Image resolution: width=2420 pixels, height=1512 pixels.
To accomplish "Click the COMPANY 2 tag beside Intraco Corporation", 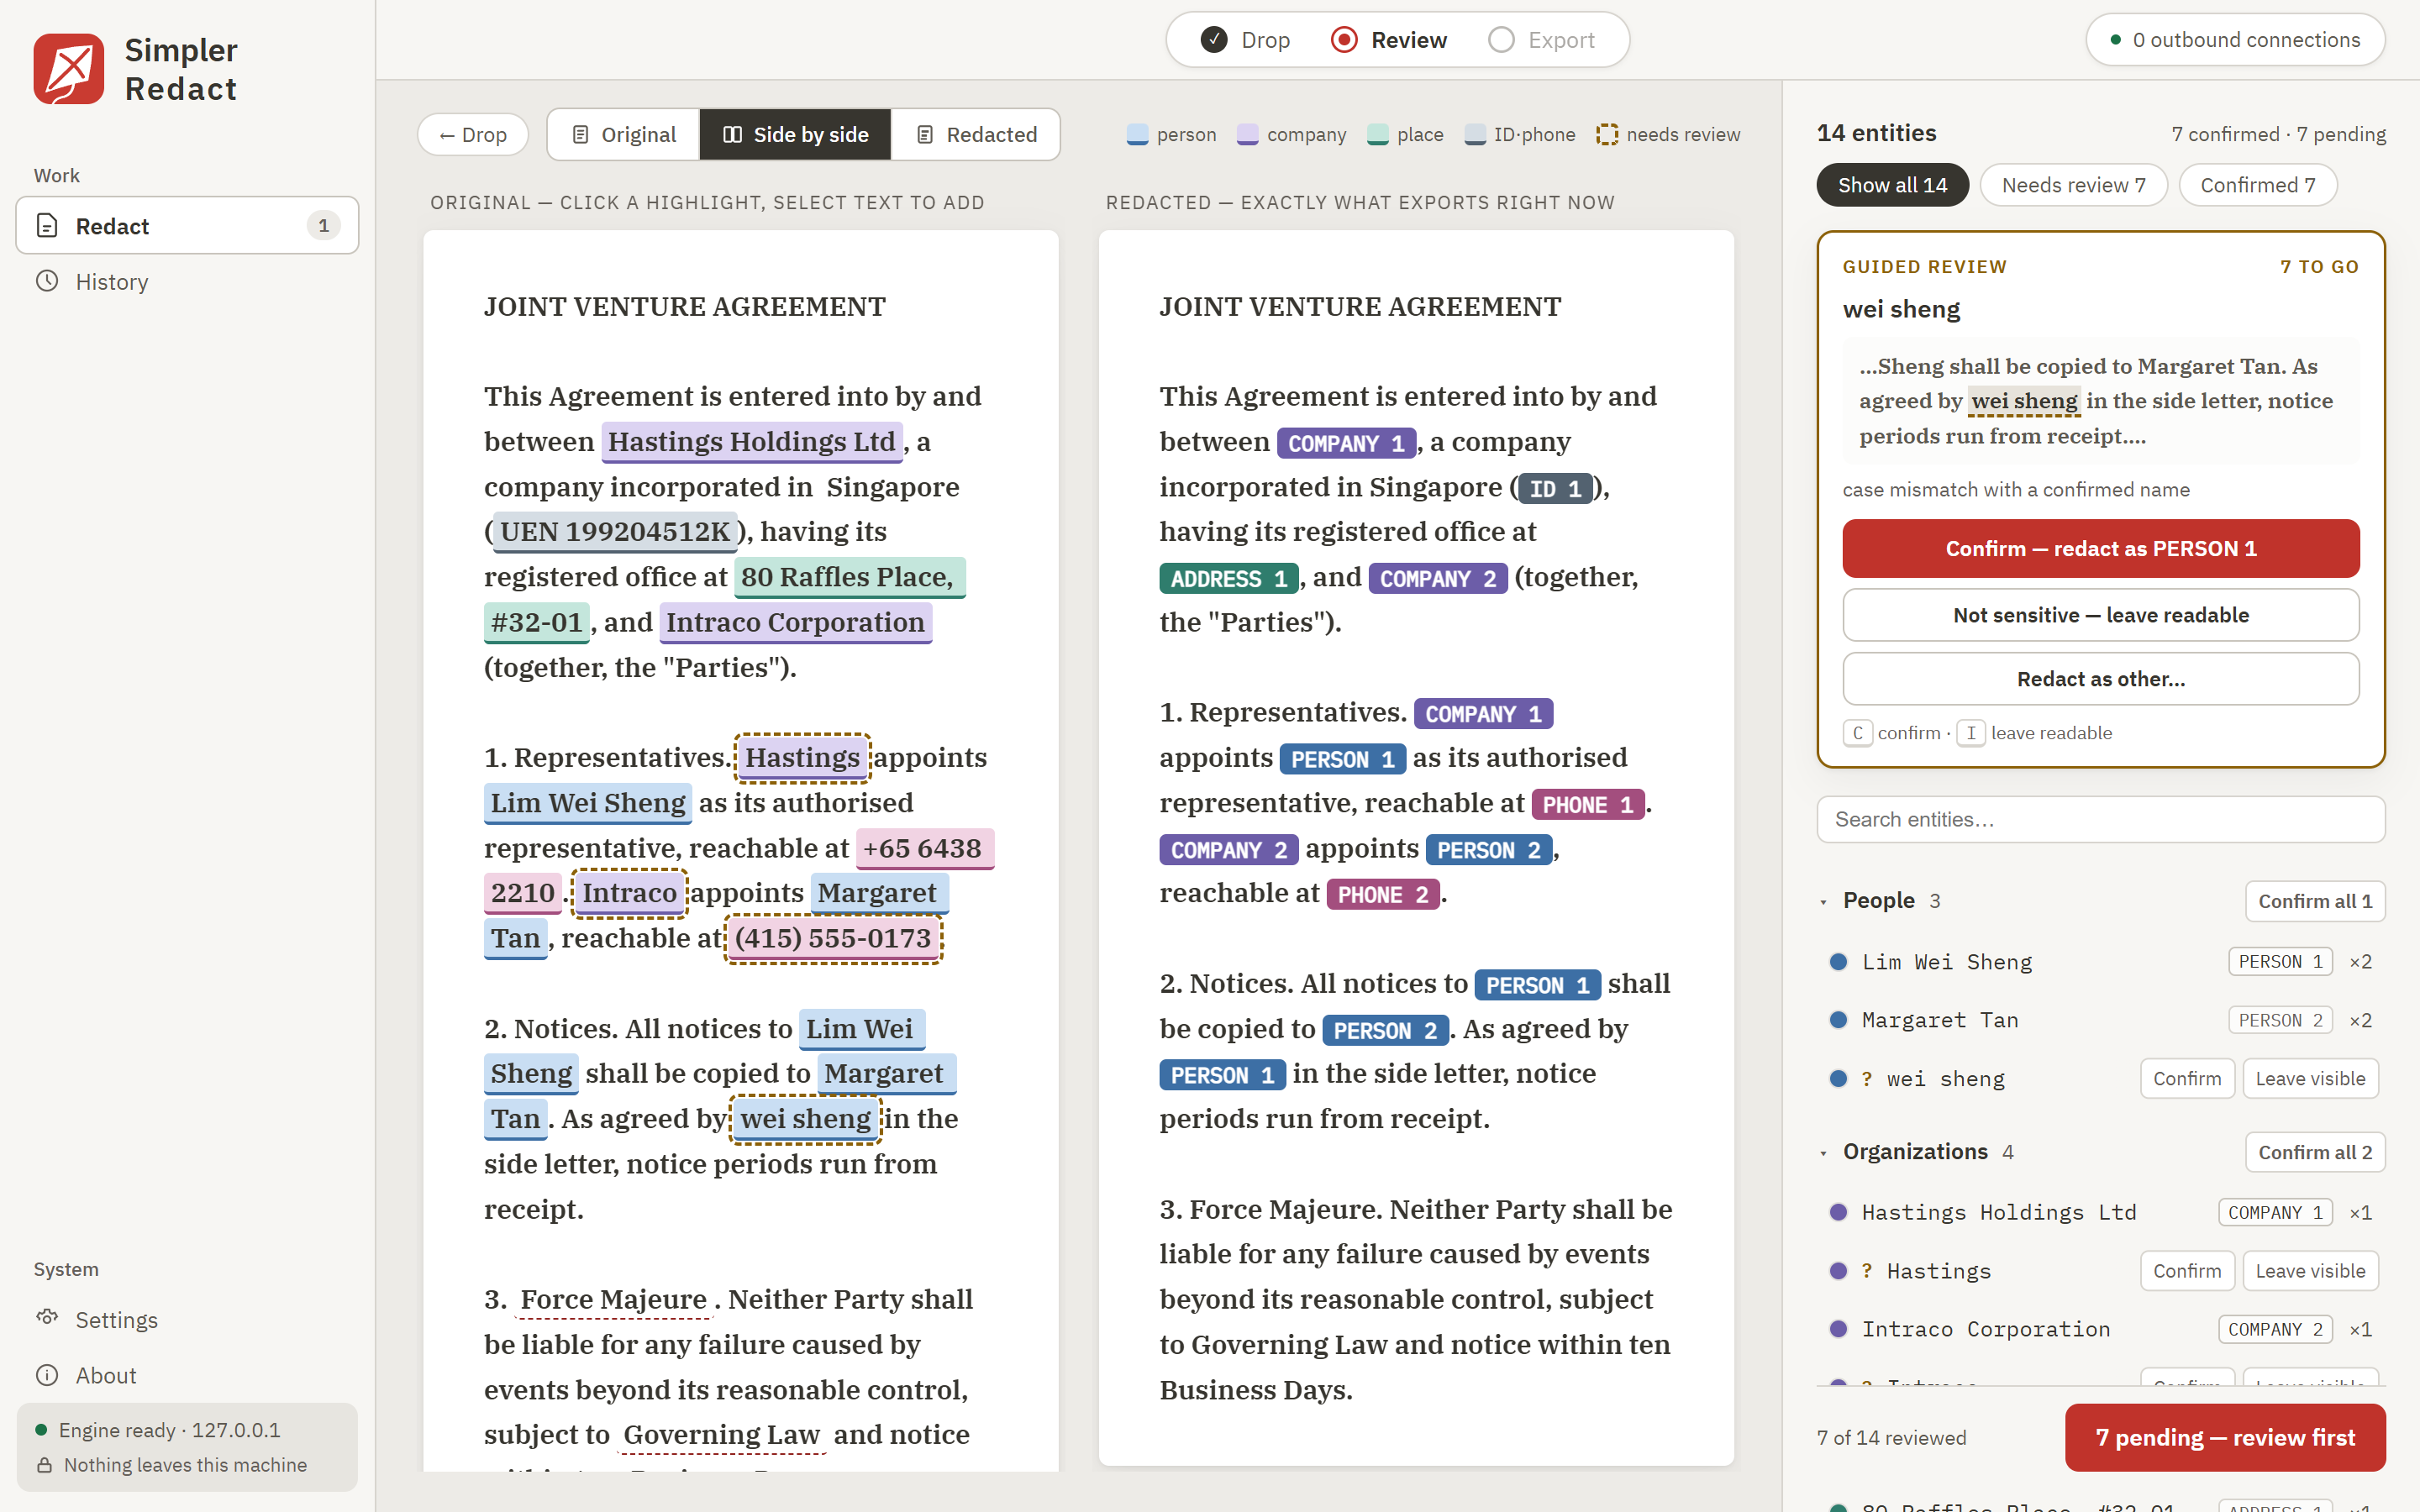I will [x=2274, y=1329].
